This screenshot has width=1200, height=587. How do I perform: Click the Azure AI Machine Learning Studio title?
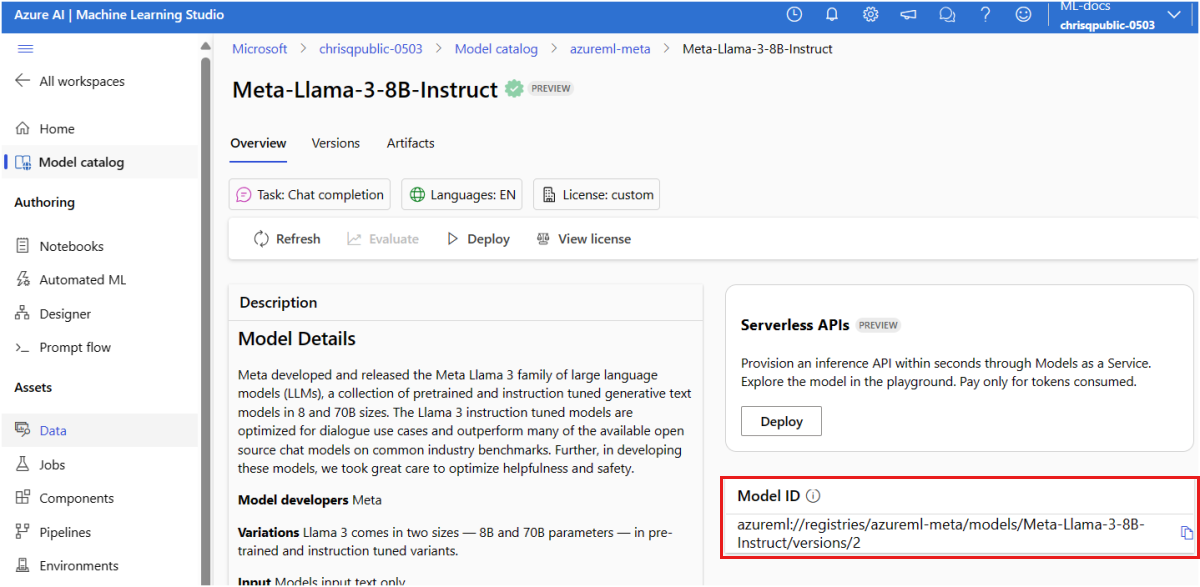point(119,15)
